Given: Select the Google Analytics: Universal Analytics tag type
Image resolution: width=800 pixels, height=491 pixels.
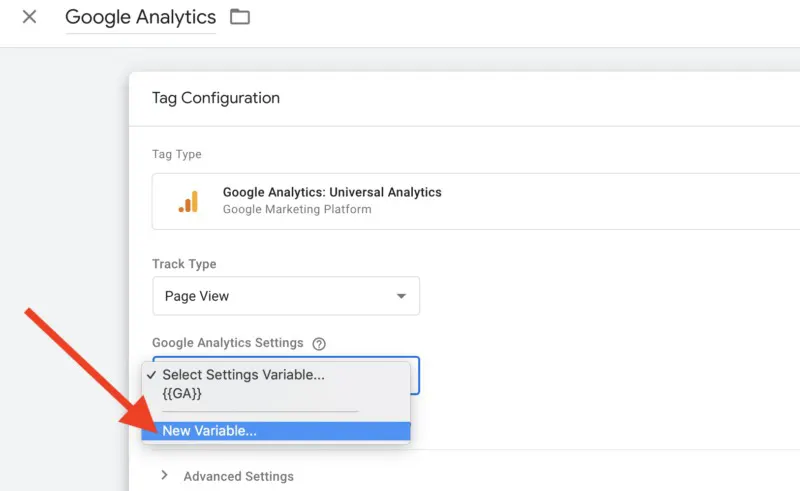Looking at the screenshot, I should [476, 201].
